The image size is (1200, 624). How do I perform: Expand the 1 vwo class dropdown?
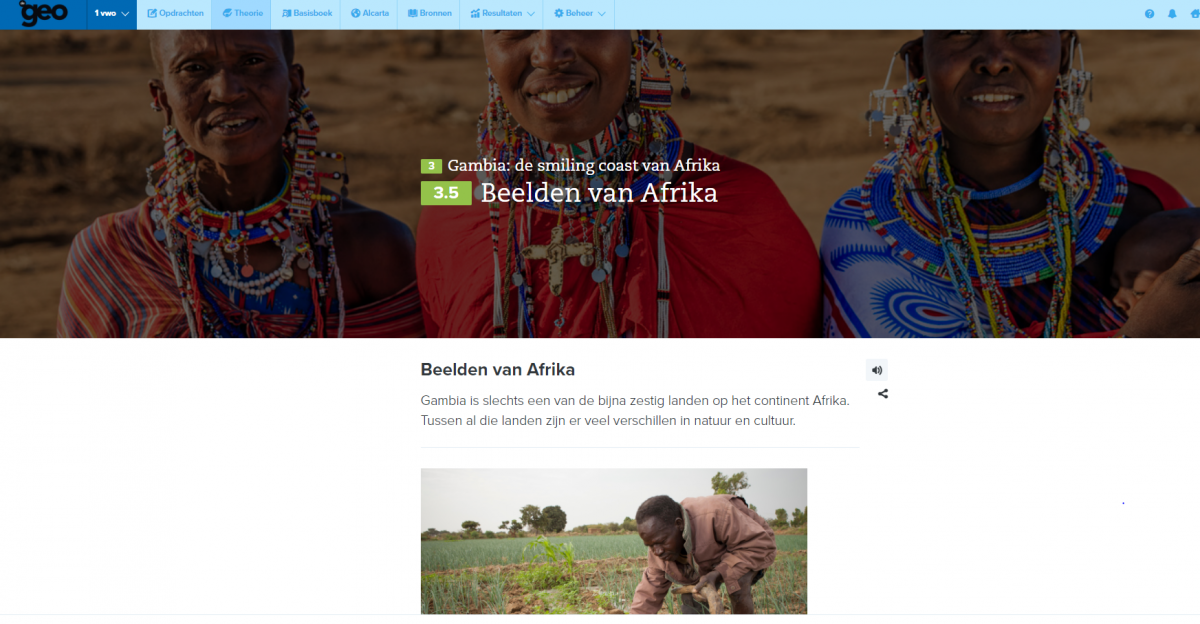pyautogui.click(x=111, y=14)
